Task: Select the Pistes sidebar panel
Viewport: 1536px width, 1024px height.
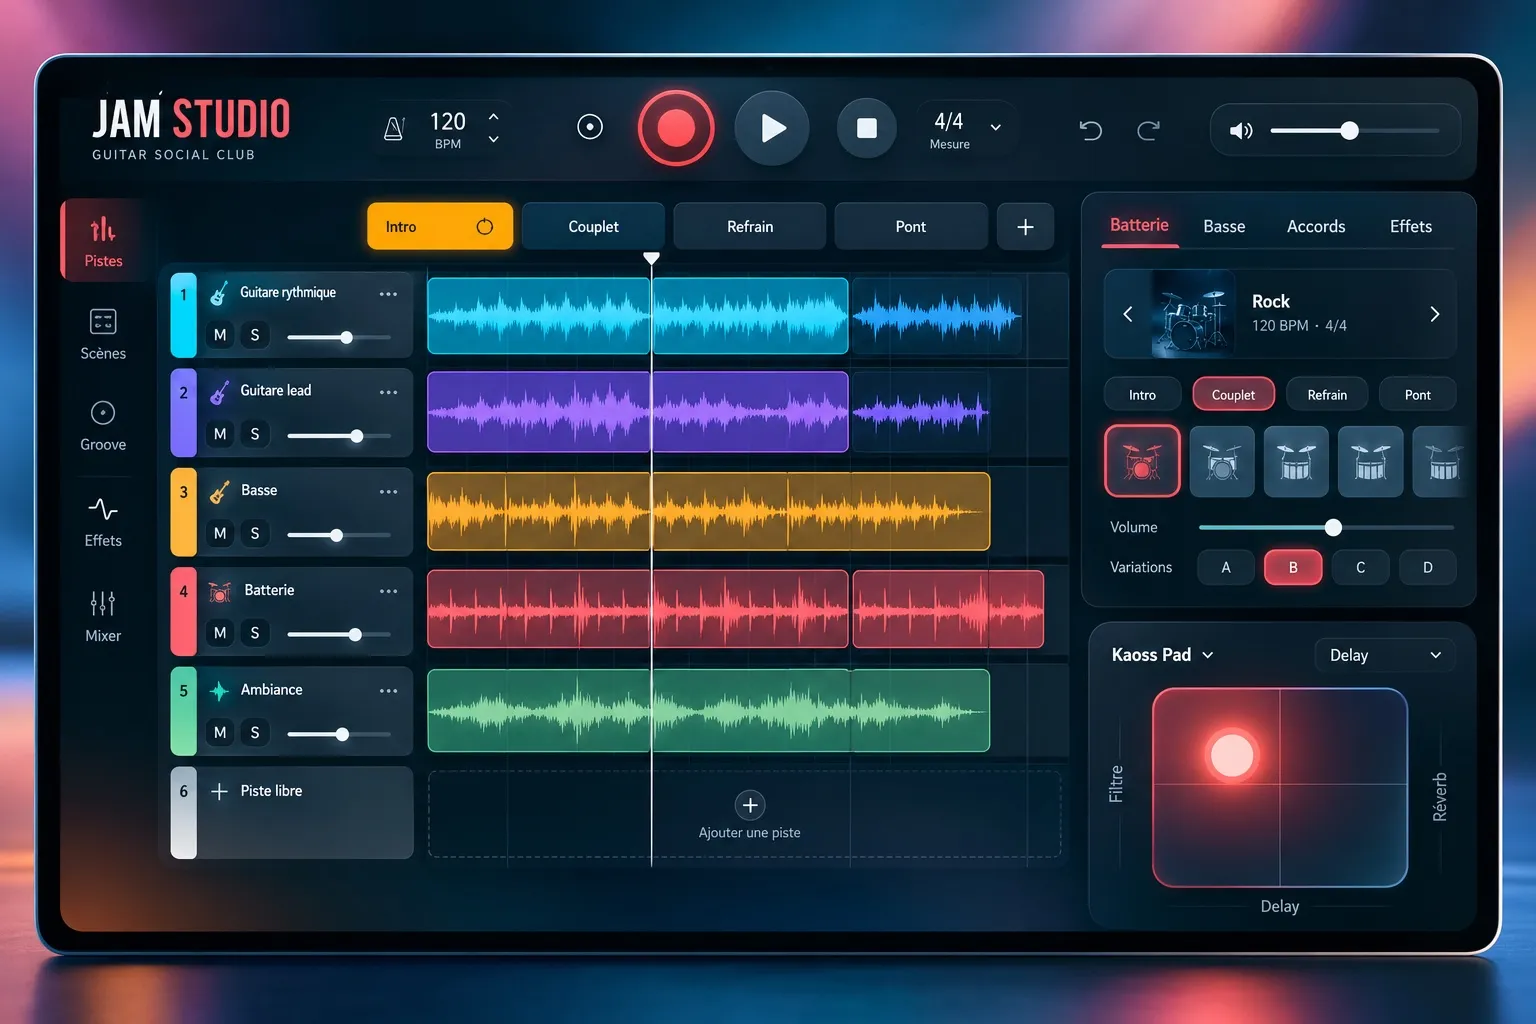Action: (x=103, y=240)
